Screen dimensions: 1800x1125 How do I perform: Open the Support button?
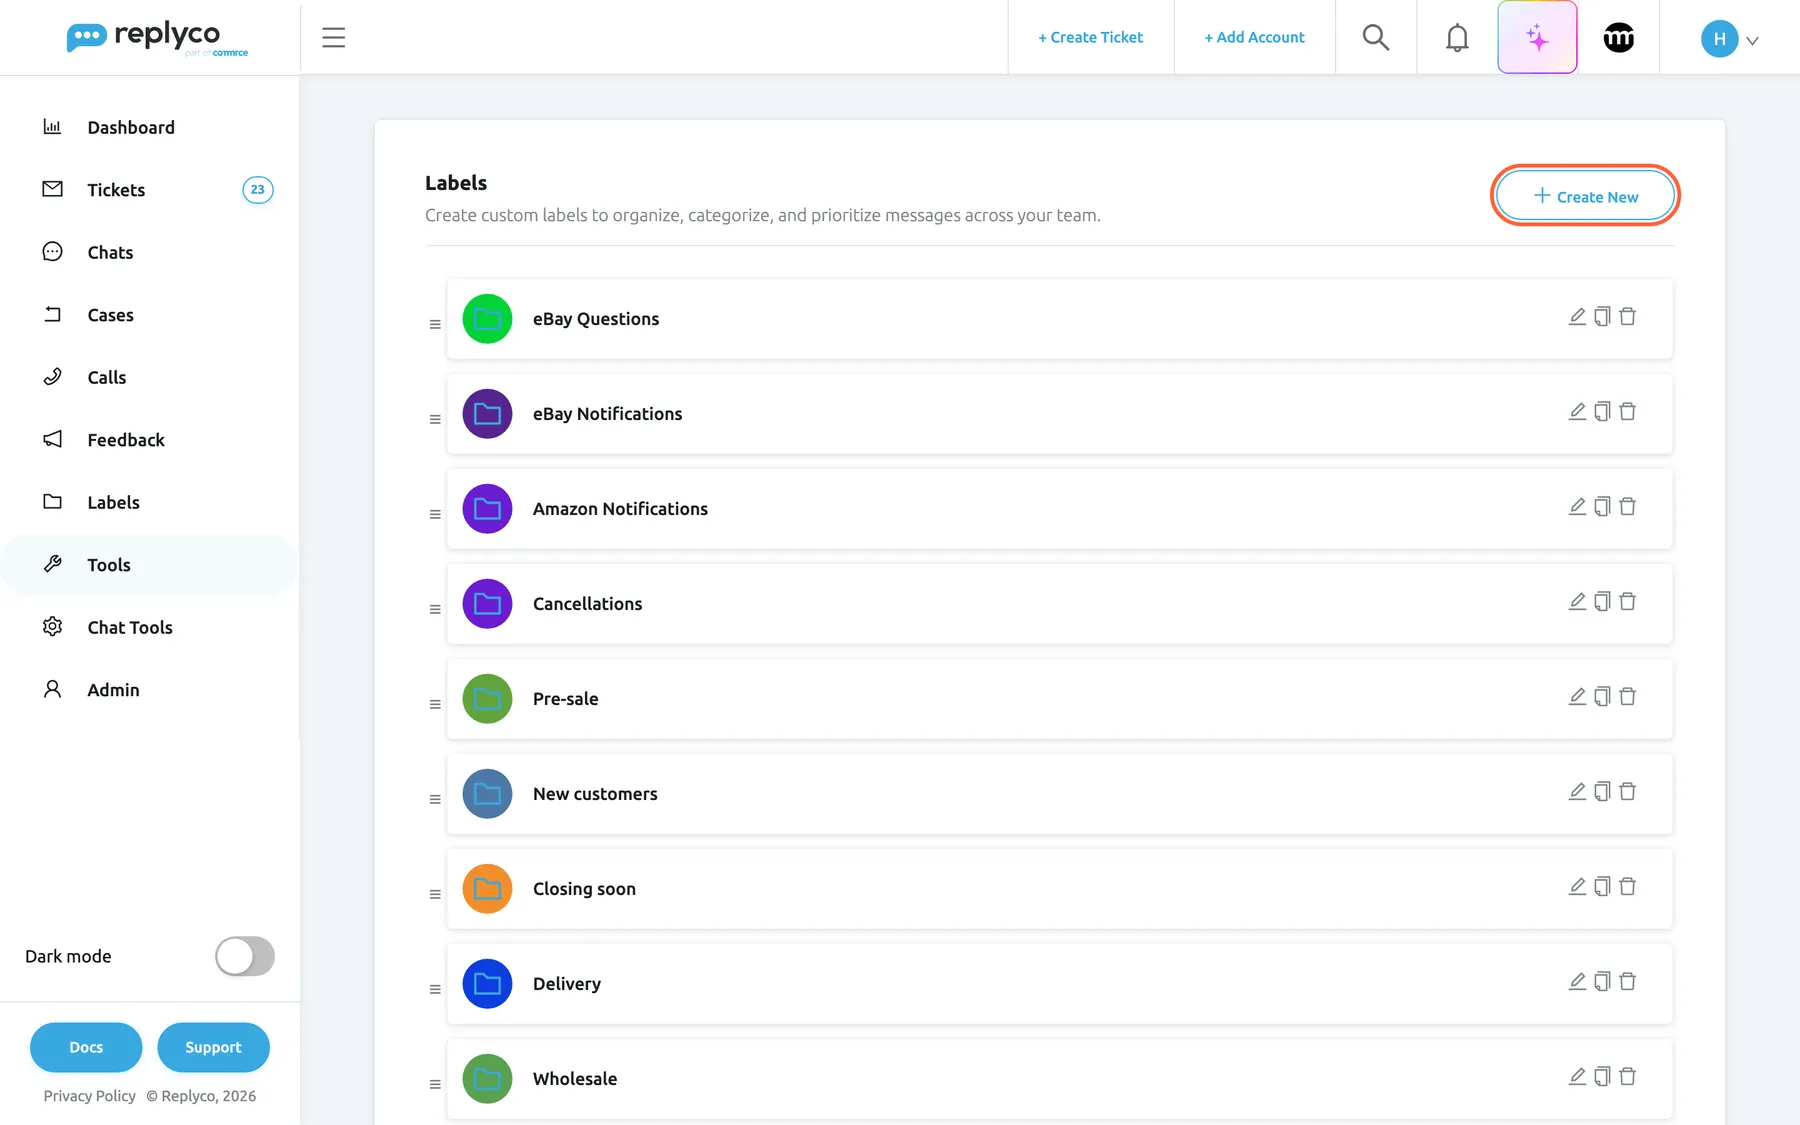click(213, 1047)
